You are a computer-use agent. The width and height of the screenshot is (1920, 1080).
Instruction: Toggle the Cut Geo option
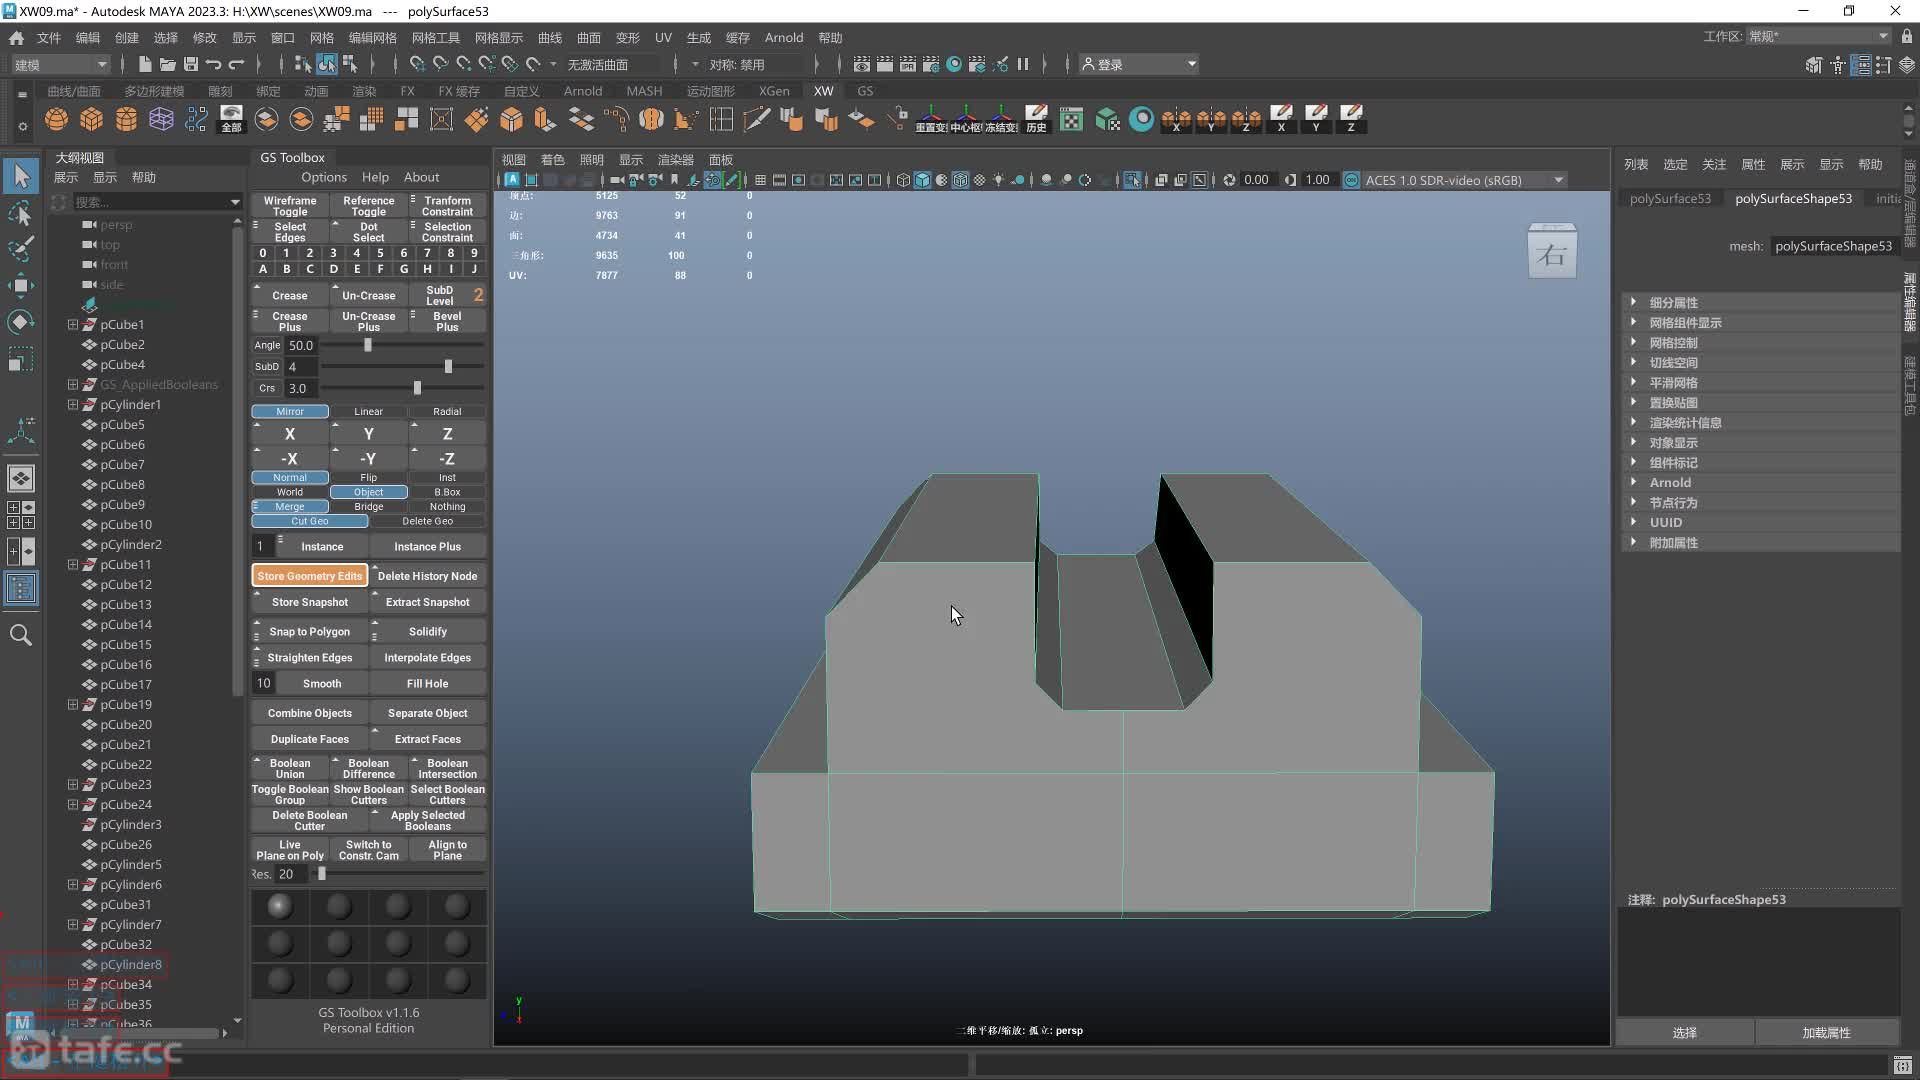(x=310, y=521)
